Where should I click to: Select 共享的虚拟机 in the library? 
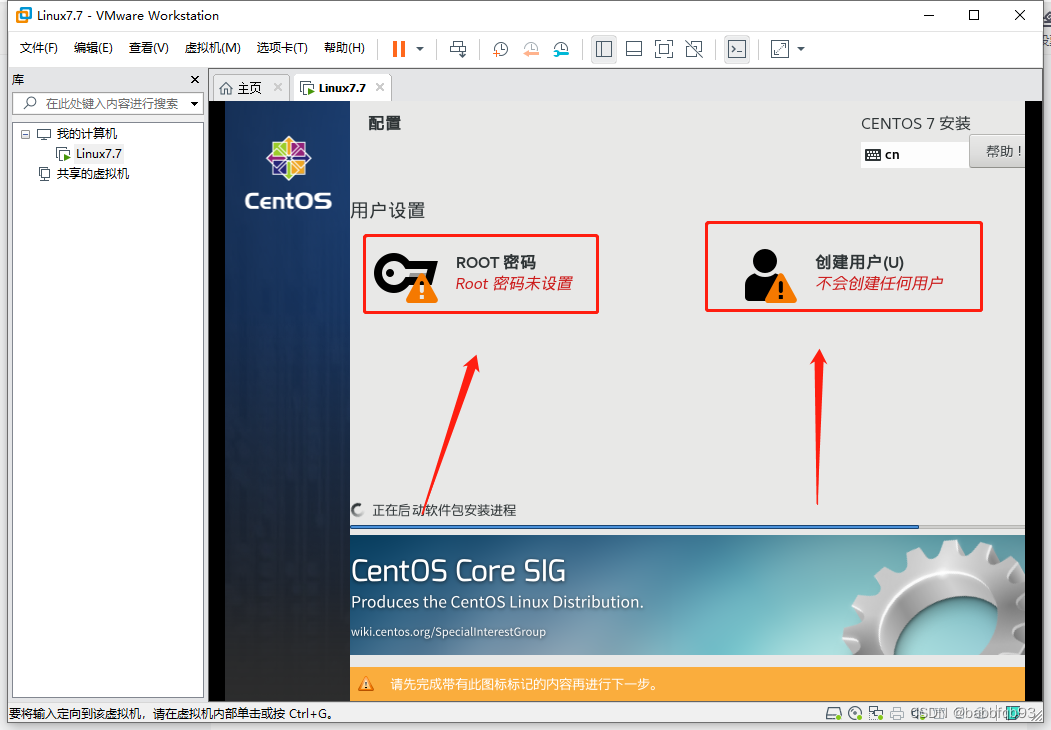point(92,174)
